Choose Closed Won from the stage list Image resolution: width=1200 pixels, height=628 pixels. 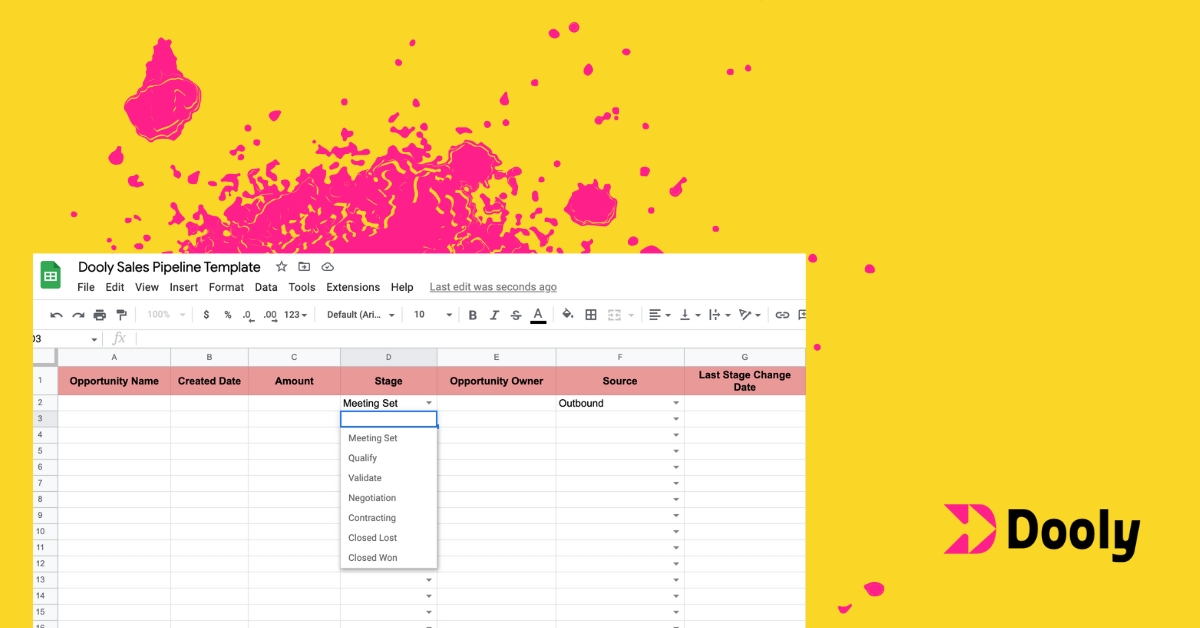(389, 558)
